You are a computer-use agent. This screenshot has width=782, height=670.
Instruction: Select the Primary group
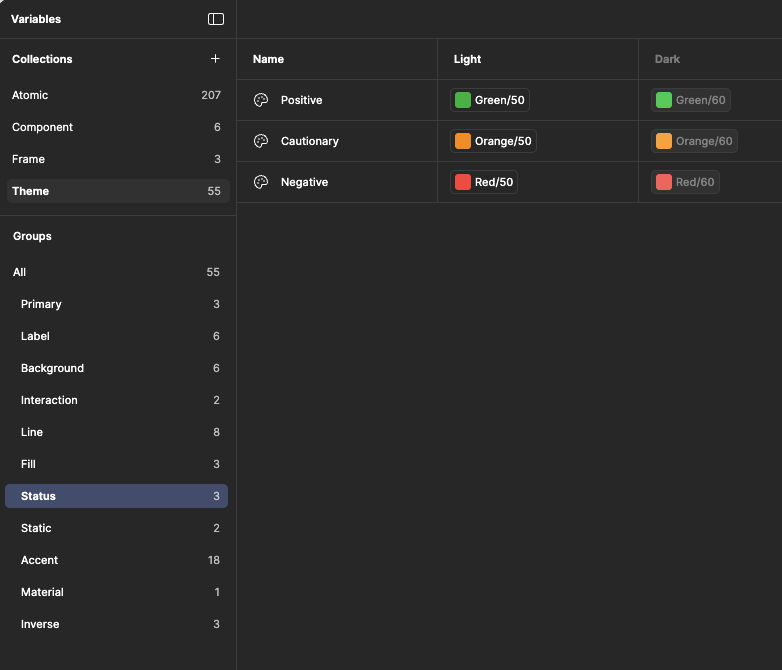tap(41, 304)
